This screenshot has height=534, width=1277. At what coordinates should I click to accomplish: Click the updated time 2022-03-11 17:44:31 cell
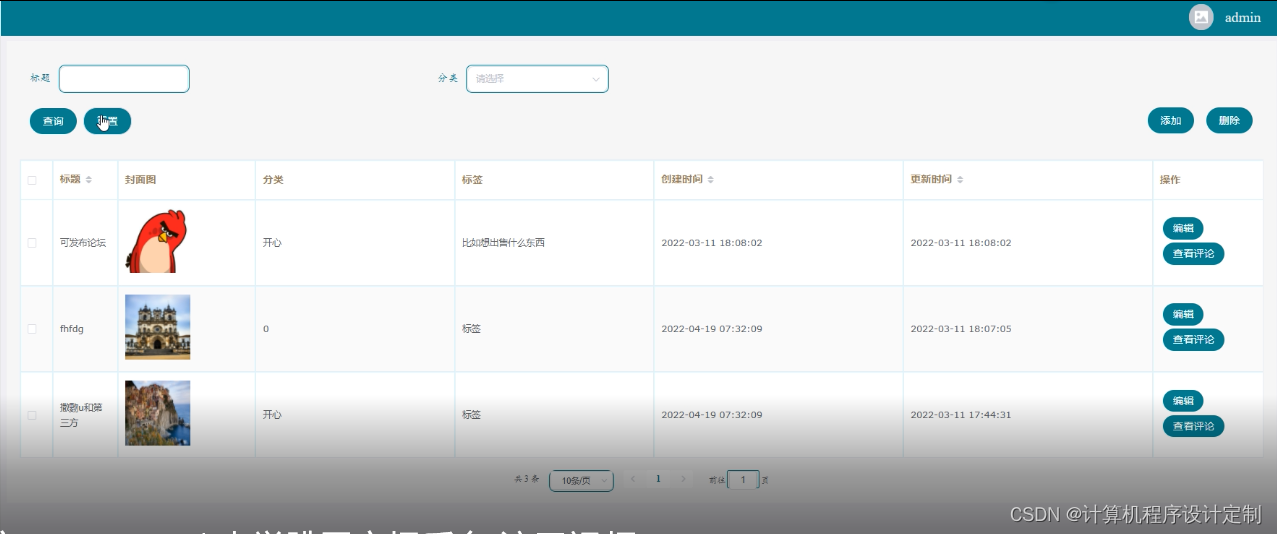pos(961,415)
